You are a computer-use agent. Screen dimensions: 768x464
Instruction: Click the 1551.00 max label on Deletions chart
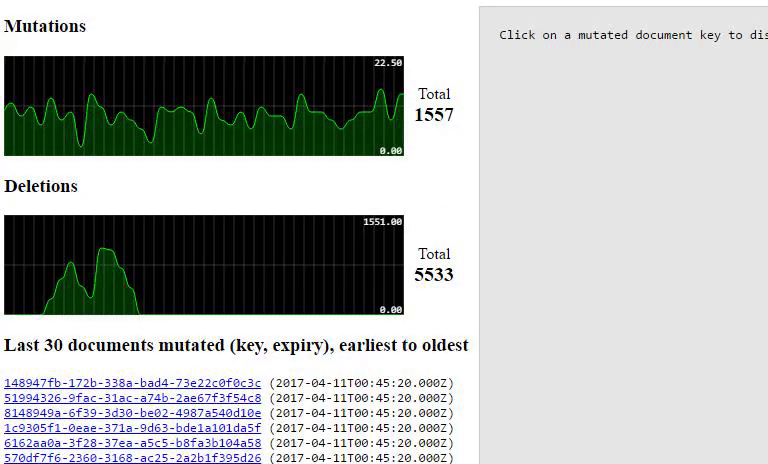pos(383,222)
